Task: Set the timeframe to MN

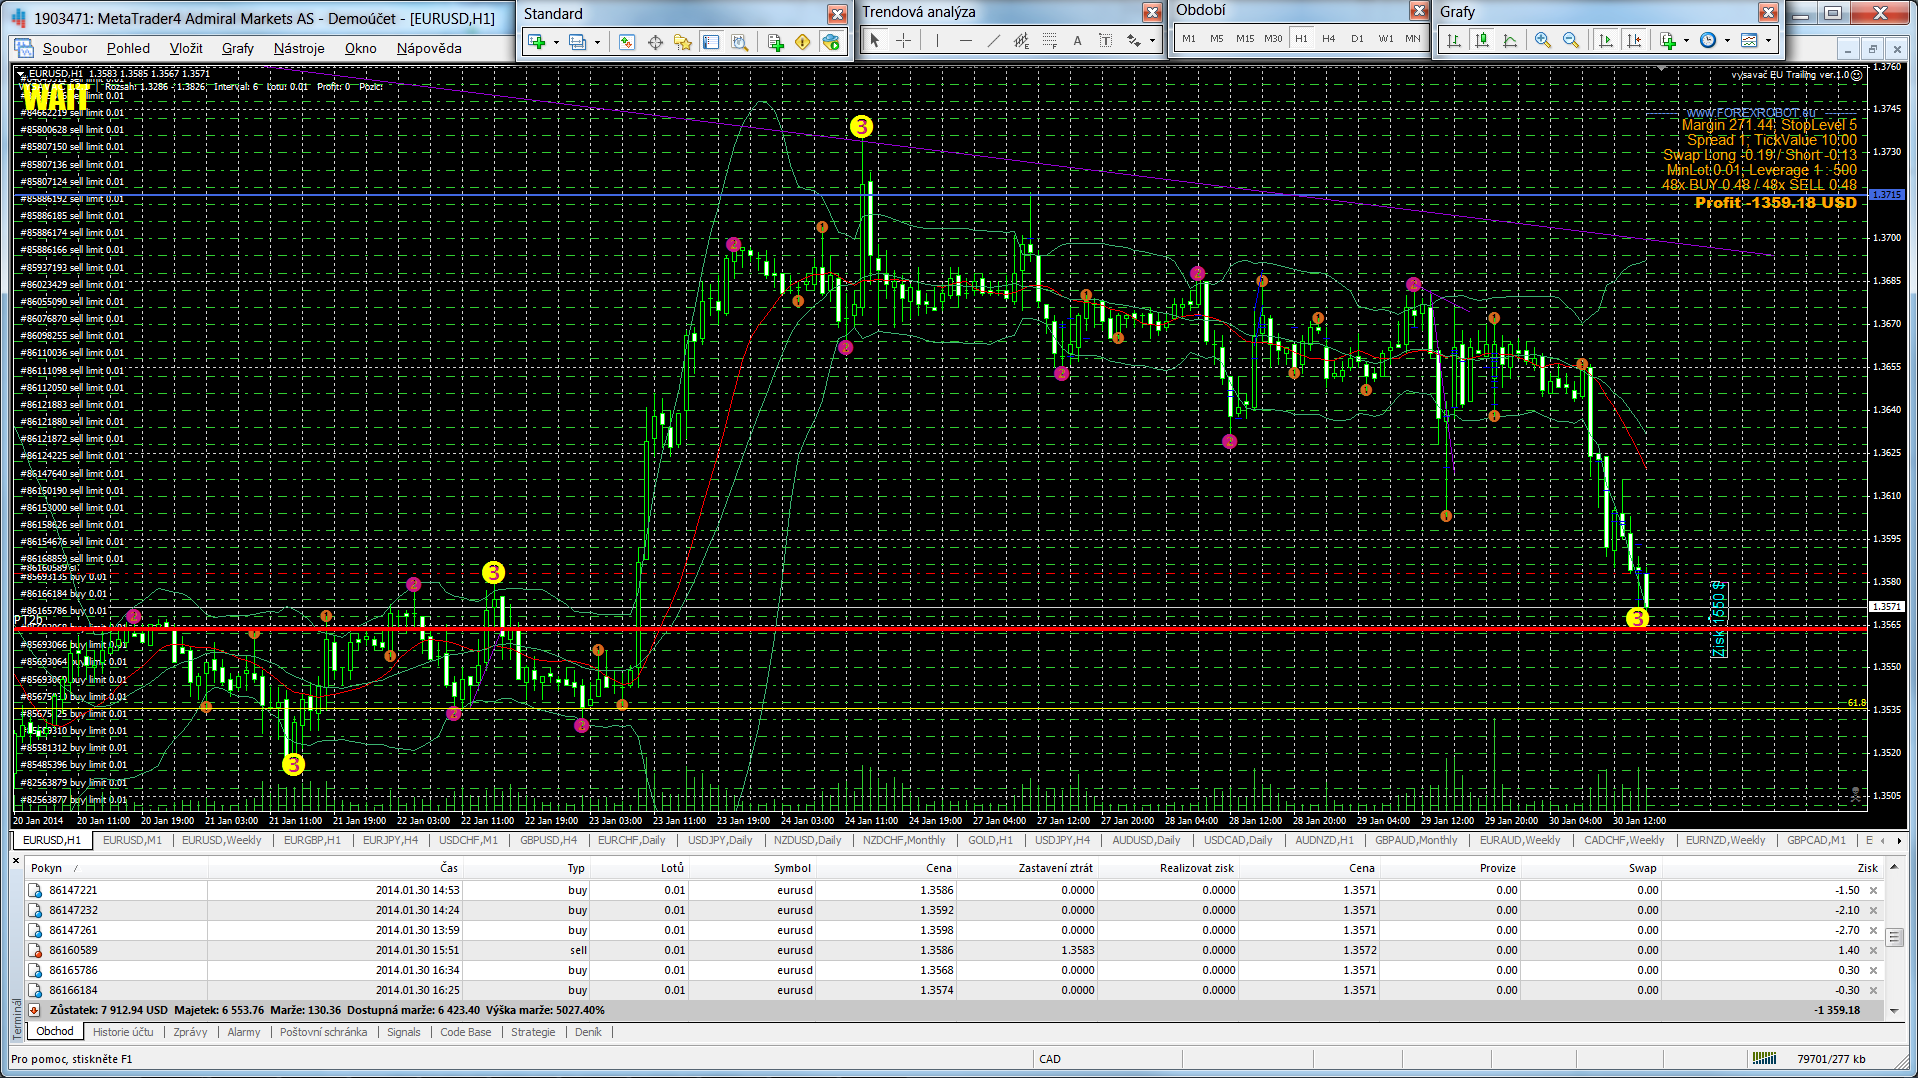Action: pyautogui.click(x=1413, y=39)
